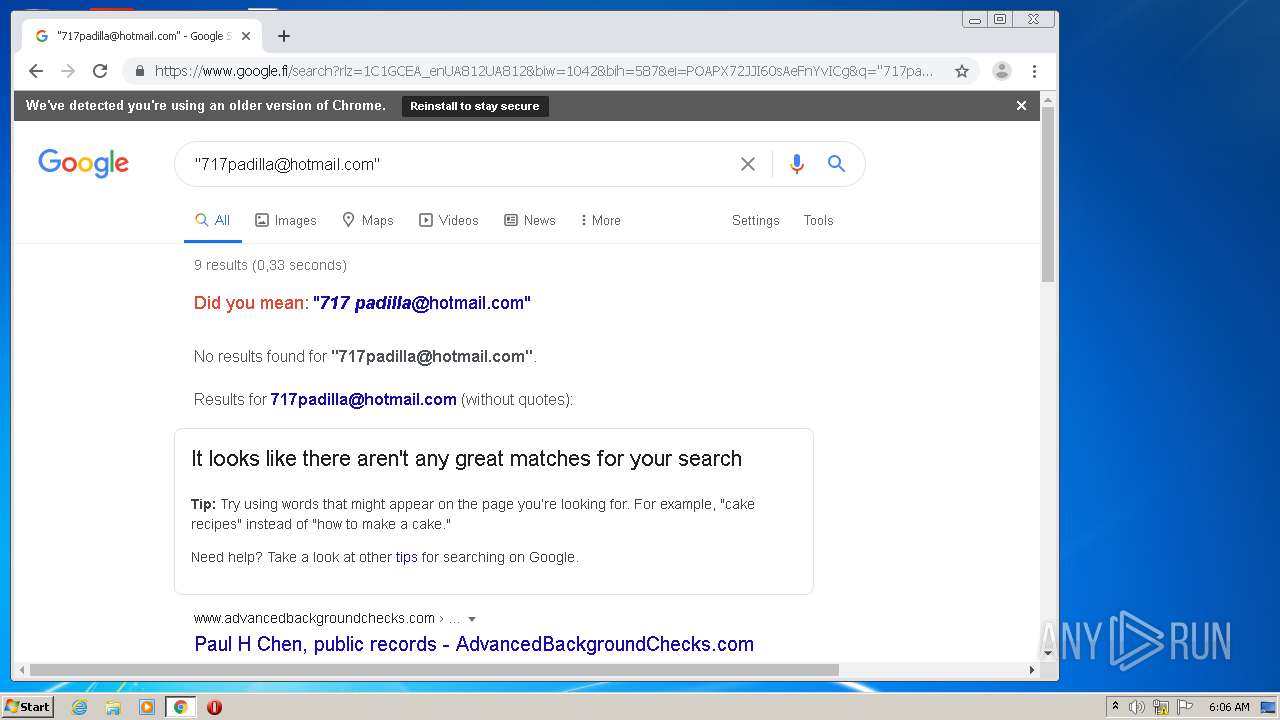The height and width of the screenshot is (720, 1280).
Task: Click the horizontal scrollbar right arrow
Action: coord(1032,670)
